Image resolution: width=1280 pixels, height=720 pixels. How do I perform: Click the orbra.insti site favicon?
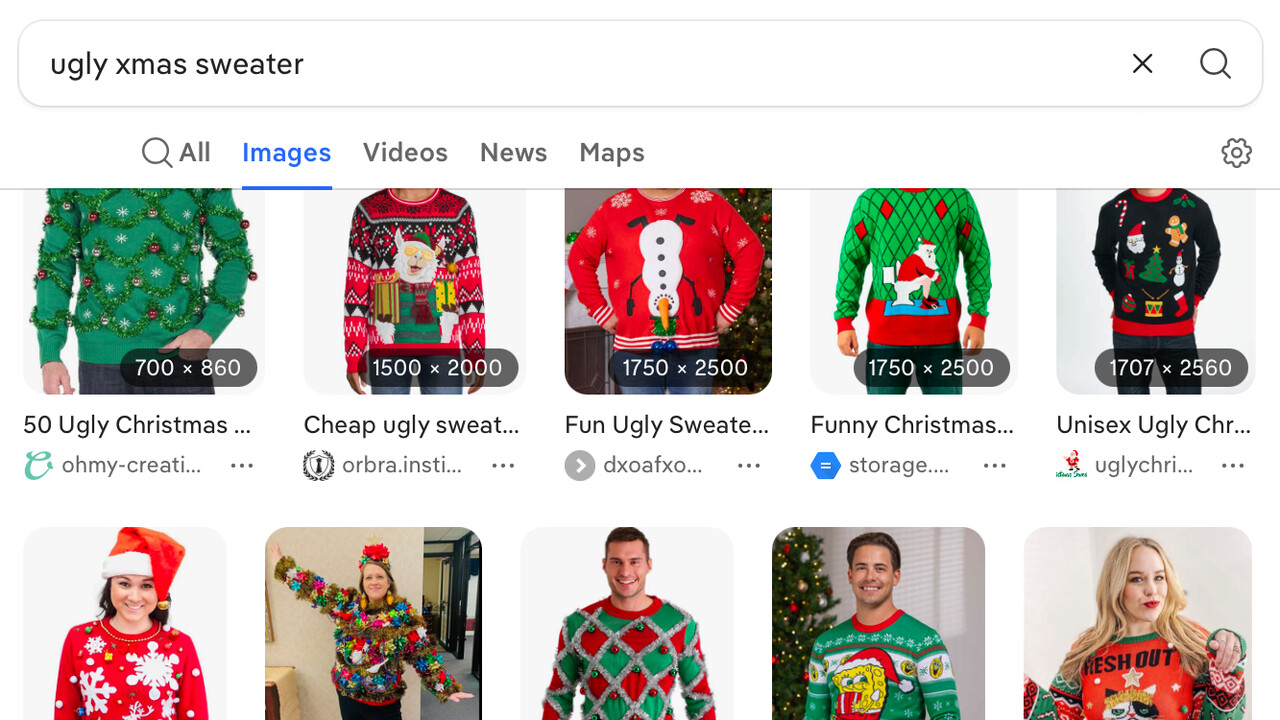coord(318,465)
